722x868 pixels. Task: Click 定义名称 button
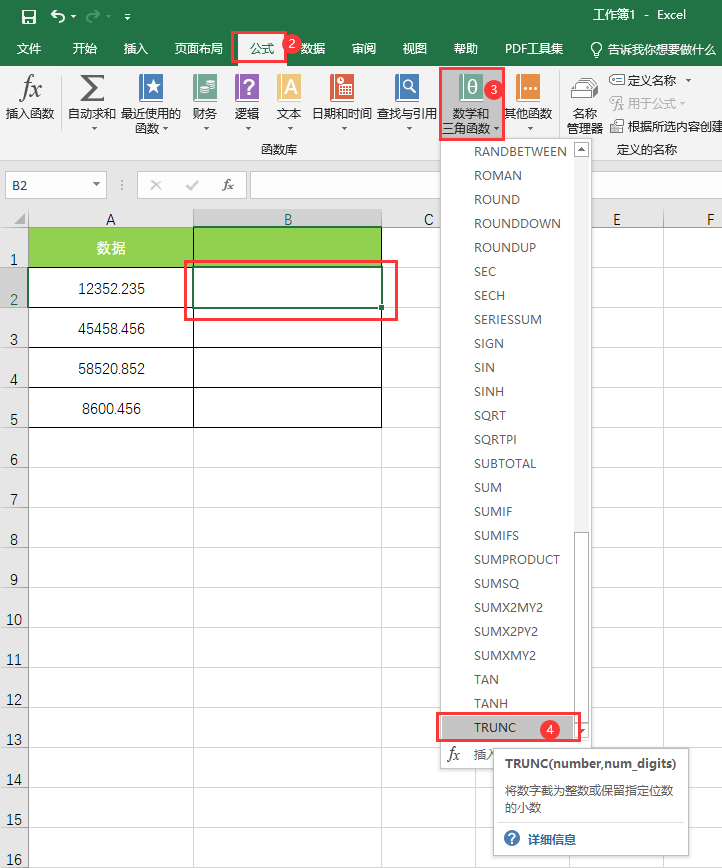click(x=643, y=80)
